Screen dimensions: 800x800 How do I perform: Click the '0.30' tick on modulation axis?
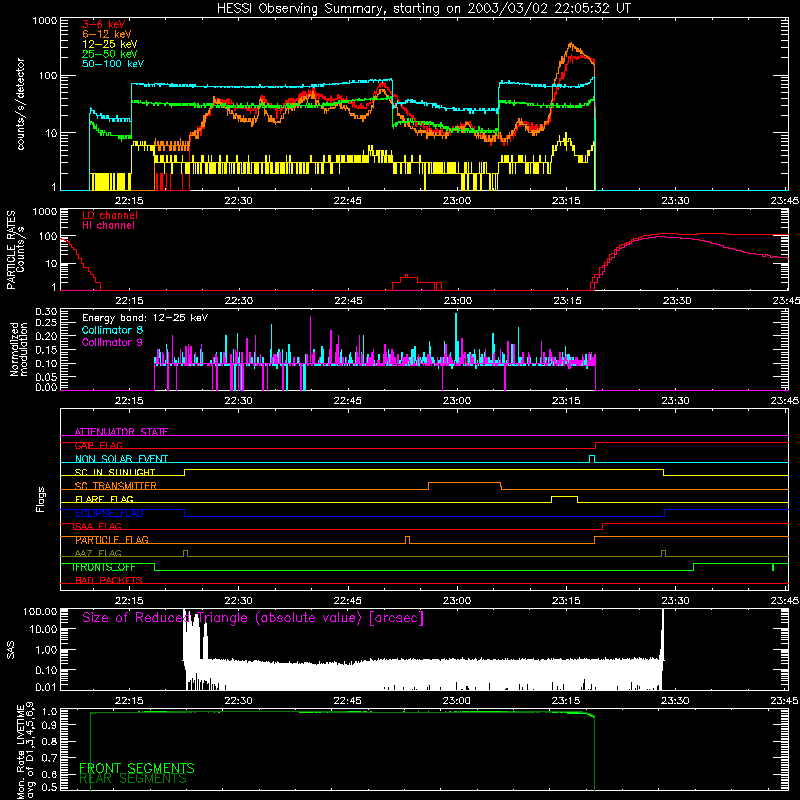coord(46,311)
